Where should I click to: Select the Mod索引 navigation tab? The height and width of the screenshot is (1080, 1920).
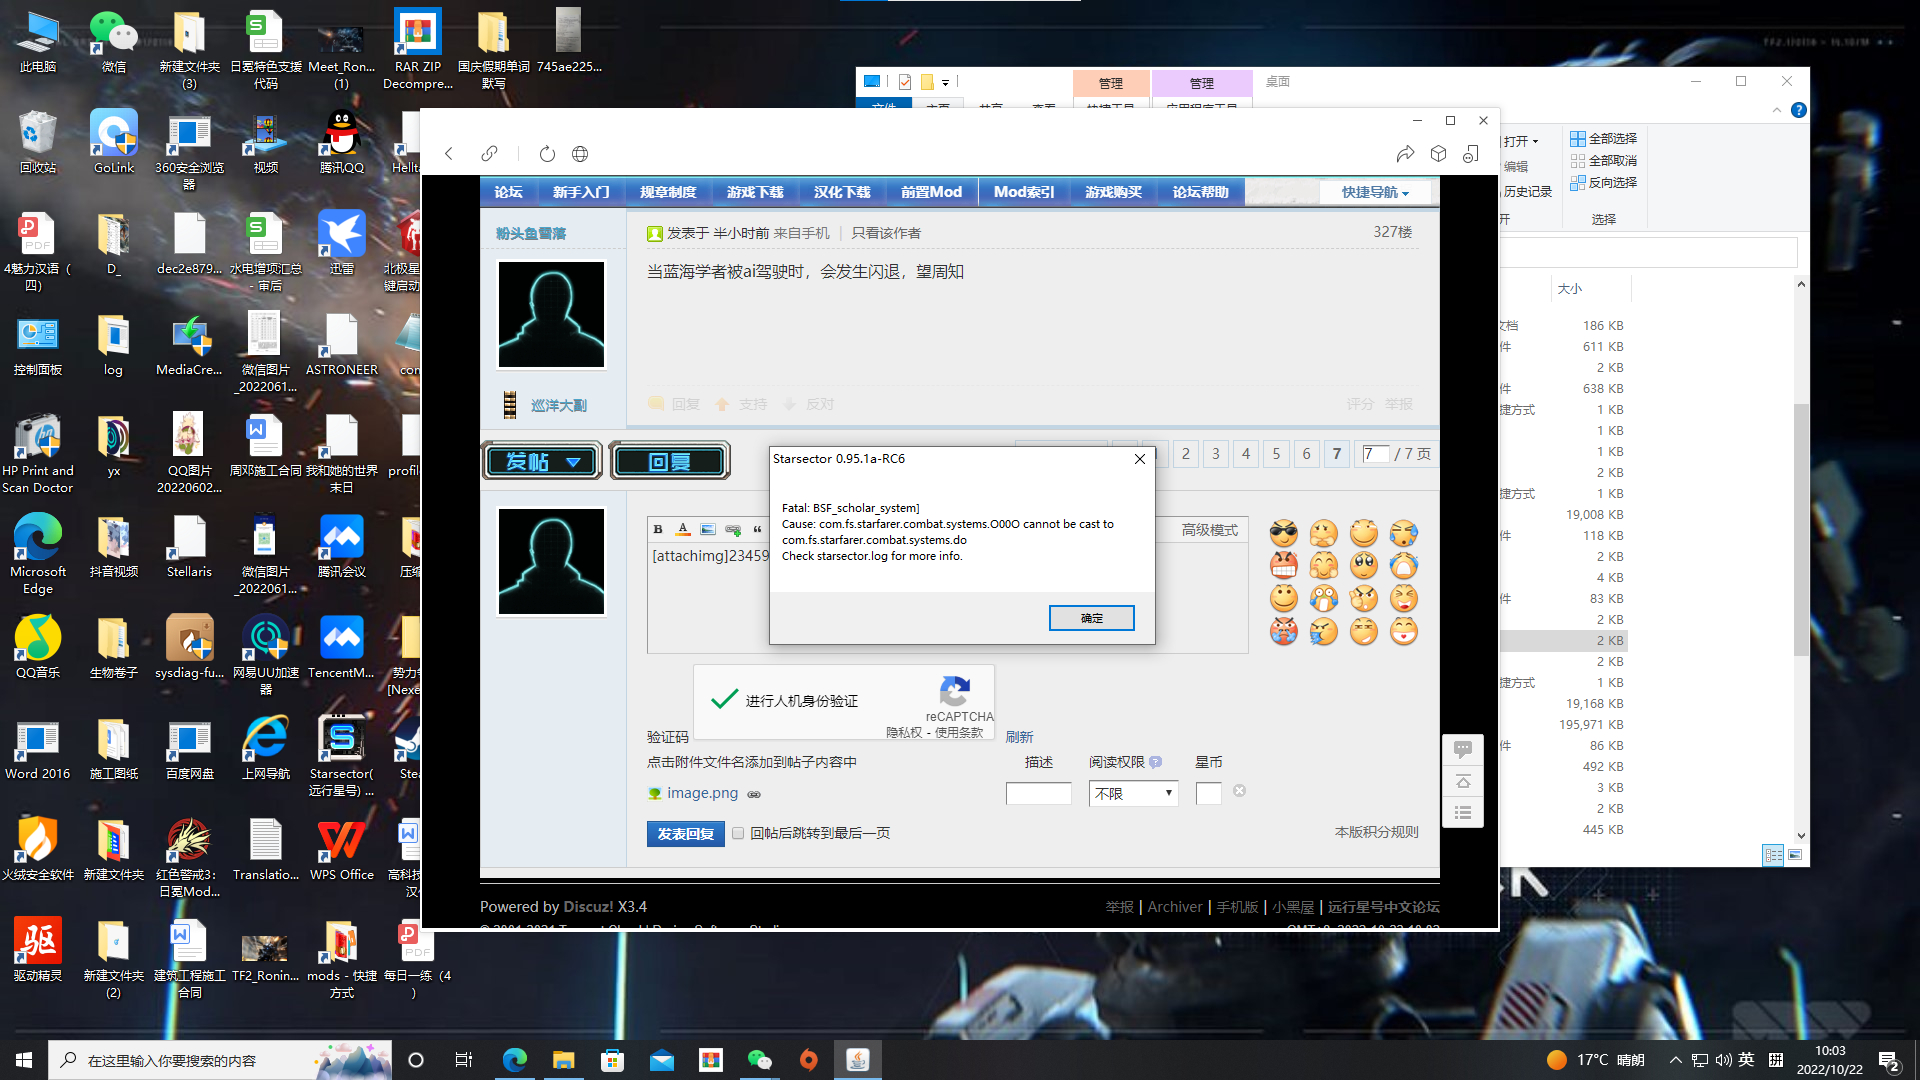(x=1023, y=192)
